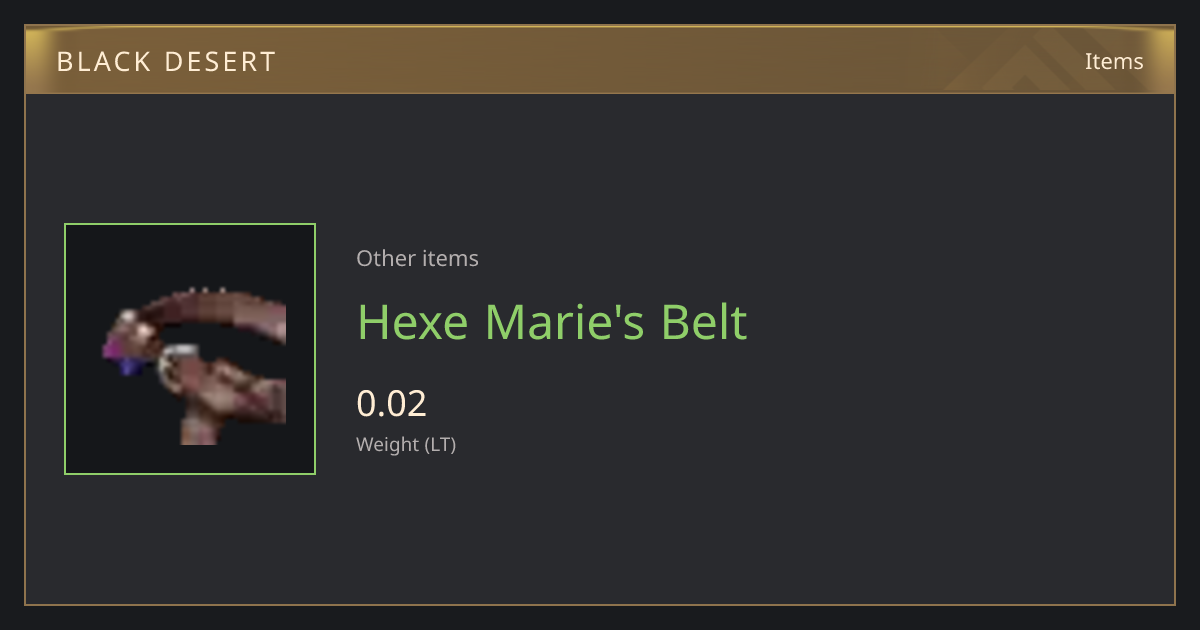
Task: Click the faint chevron emblem in the header
Action: coord(1042,62)
